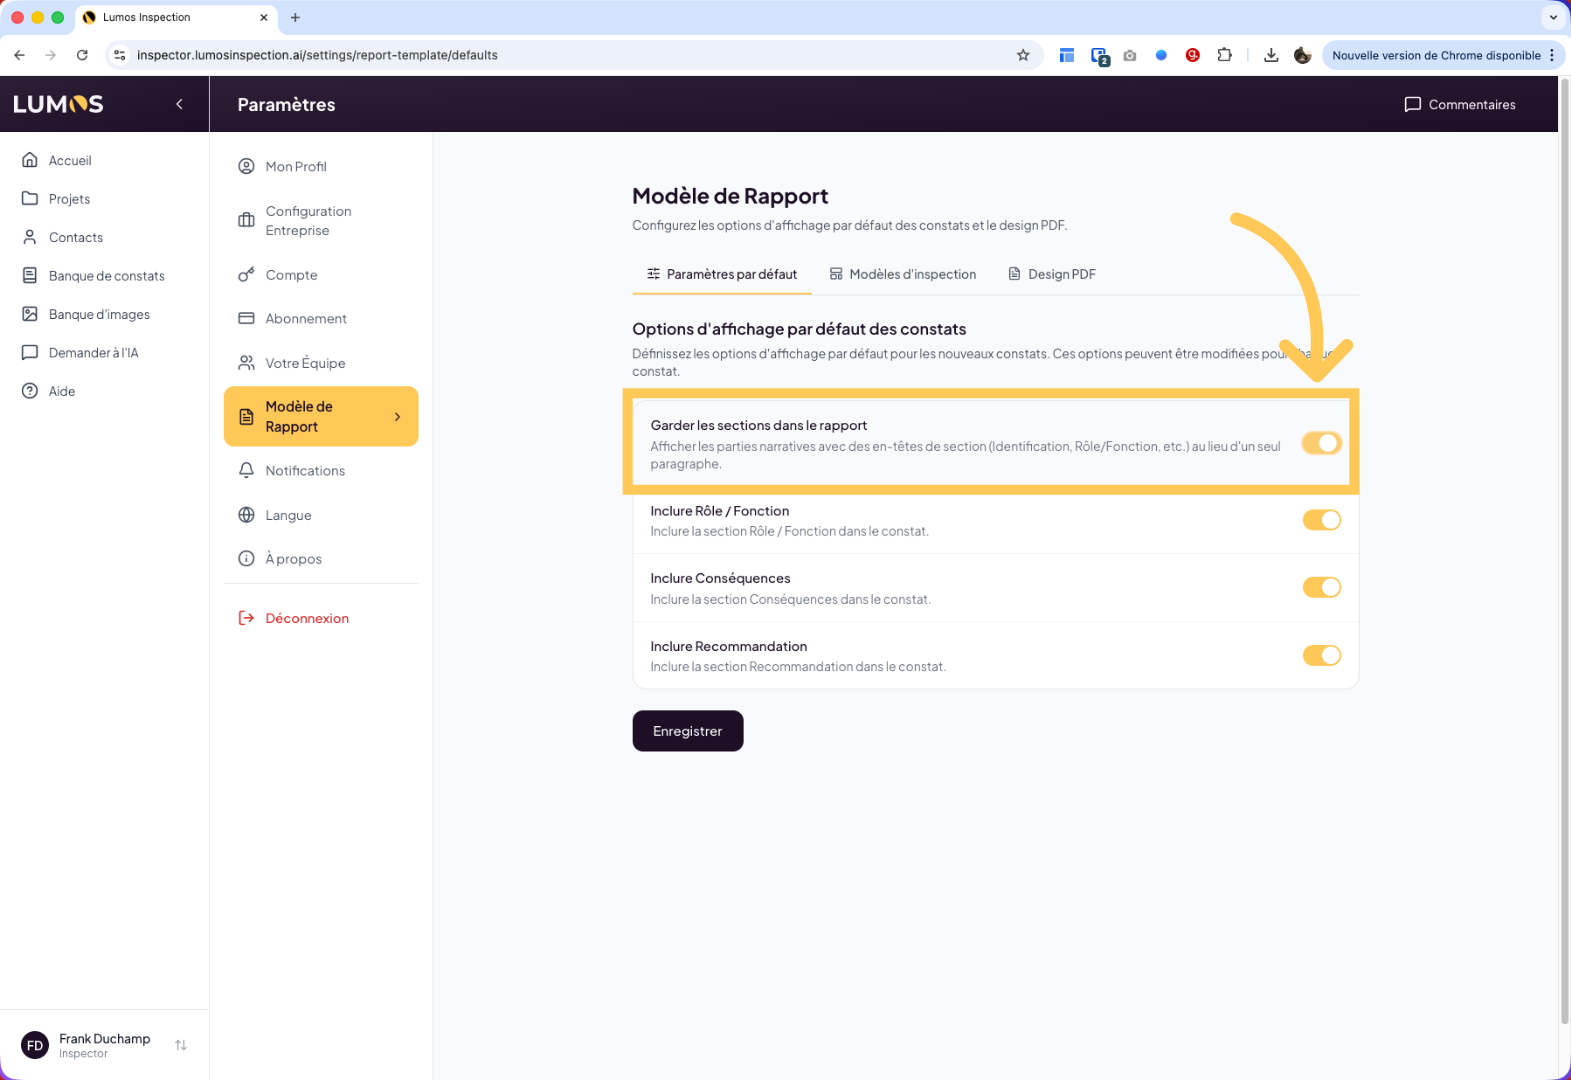
Task: Collapse the sidebar with the chevron
Action: point(180,104)
